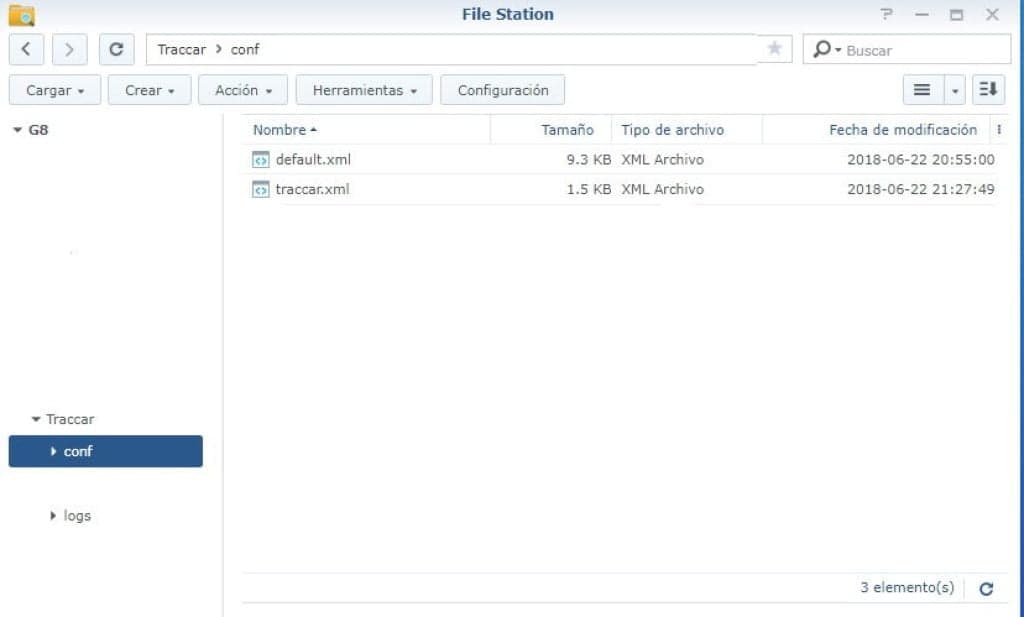Minimize the File Station window
Viewport: 1024px width, 617px height.
pos(921,14)
